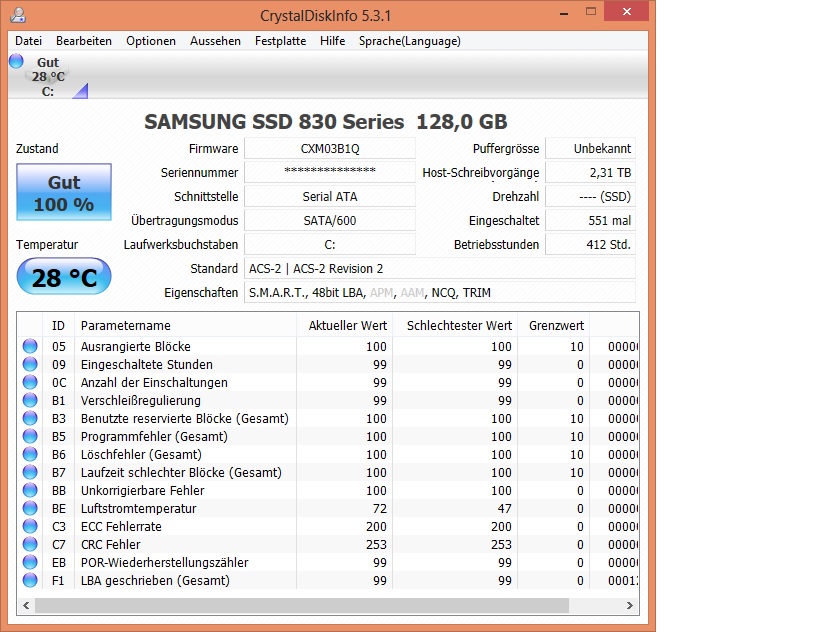Click the Betriebsstunden value 412 Std.

[x=590, y=245]
